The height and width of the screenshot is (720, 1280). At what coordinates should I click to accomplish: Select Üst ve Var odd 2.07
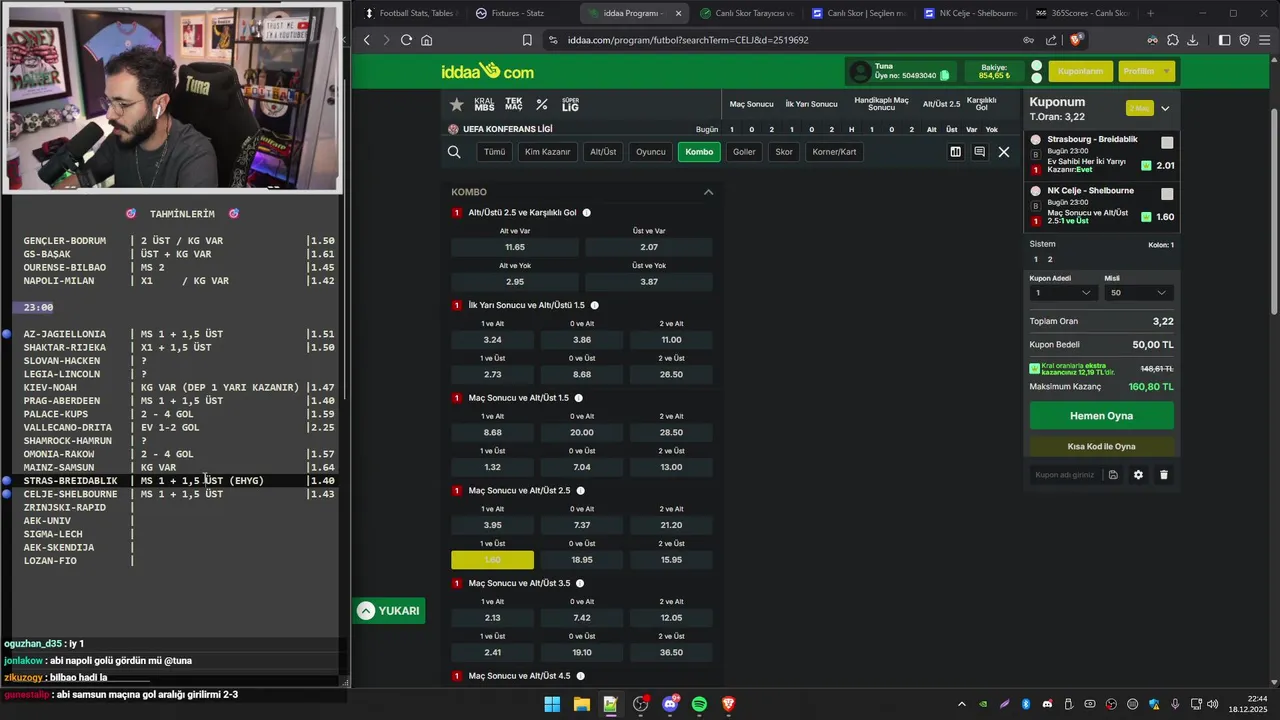point(649,247)
